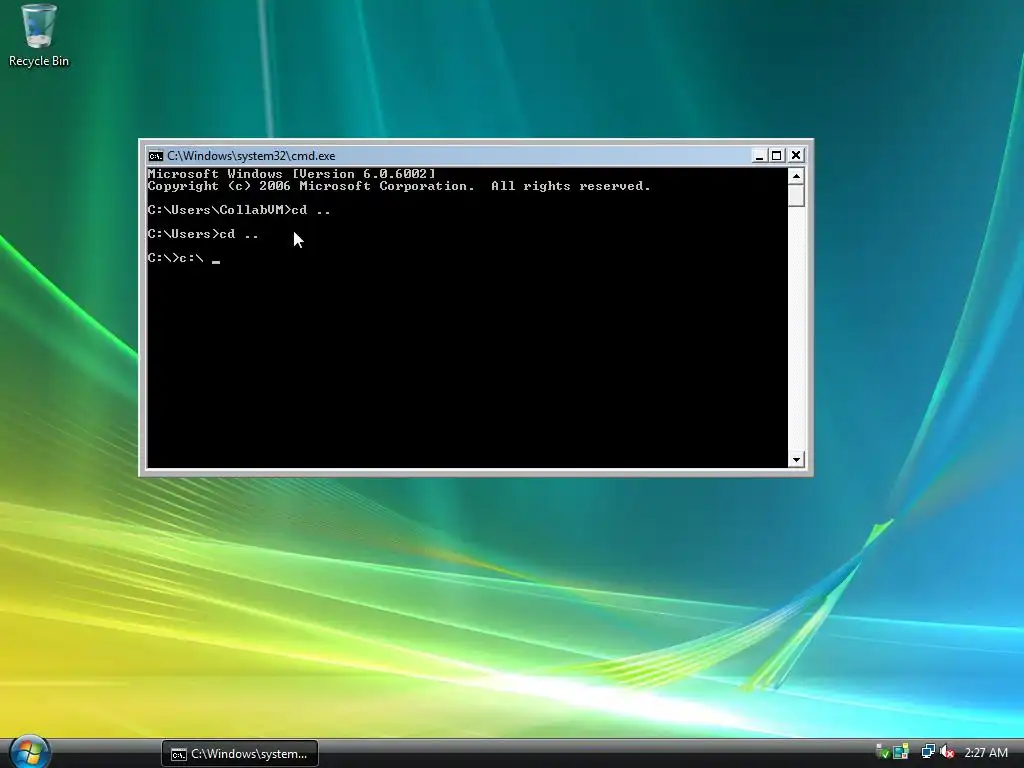Maximize the cmd.exe window

[x=776, y=155]
